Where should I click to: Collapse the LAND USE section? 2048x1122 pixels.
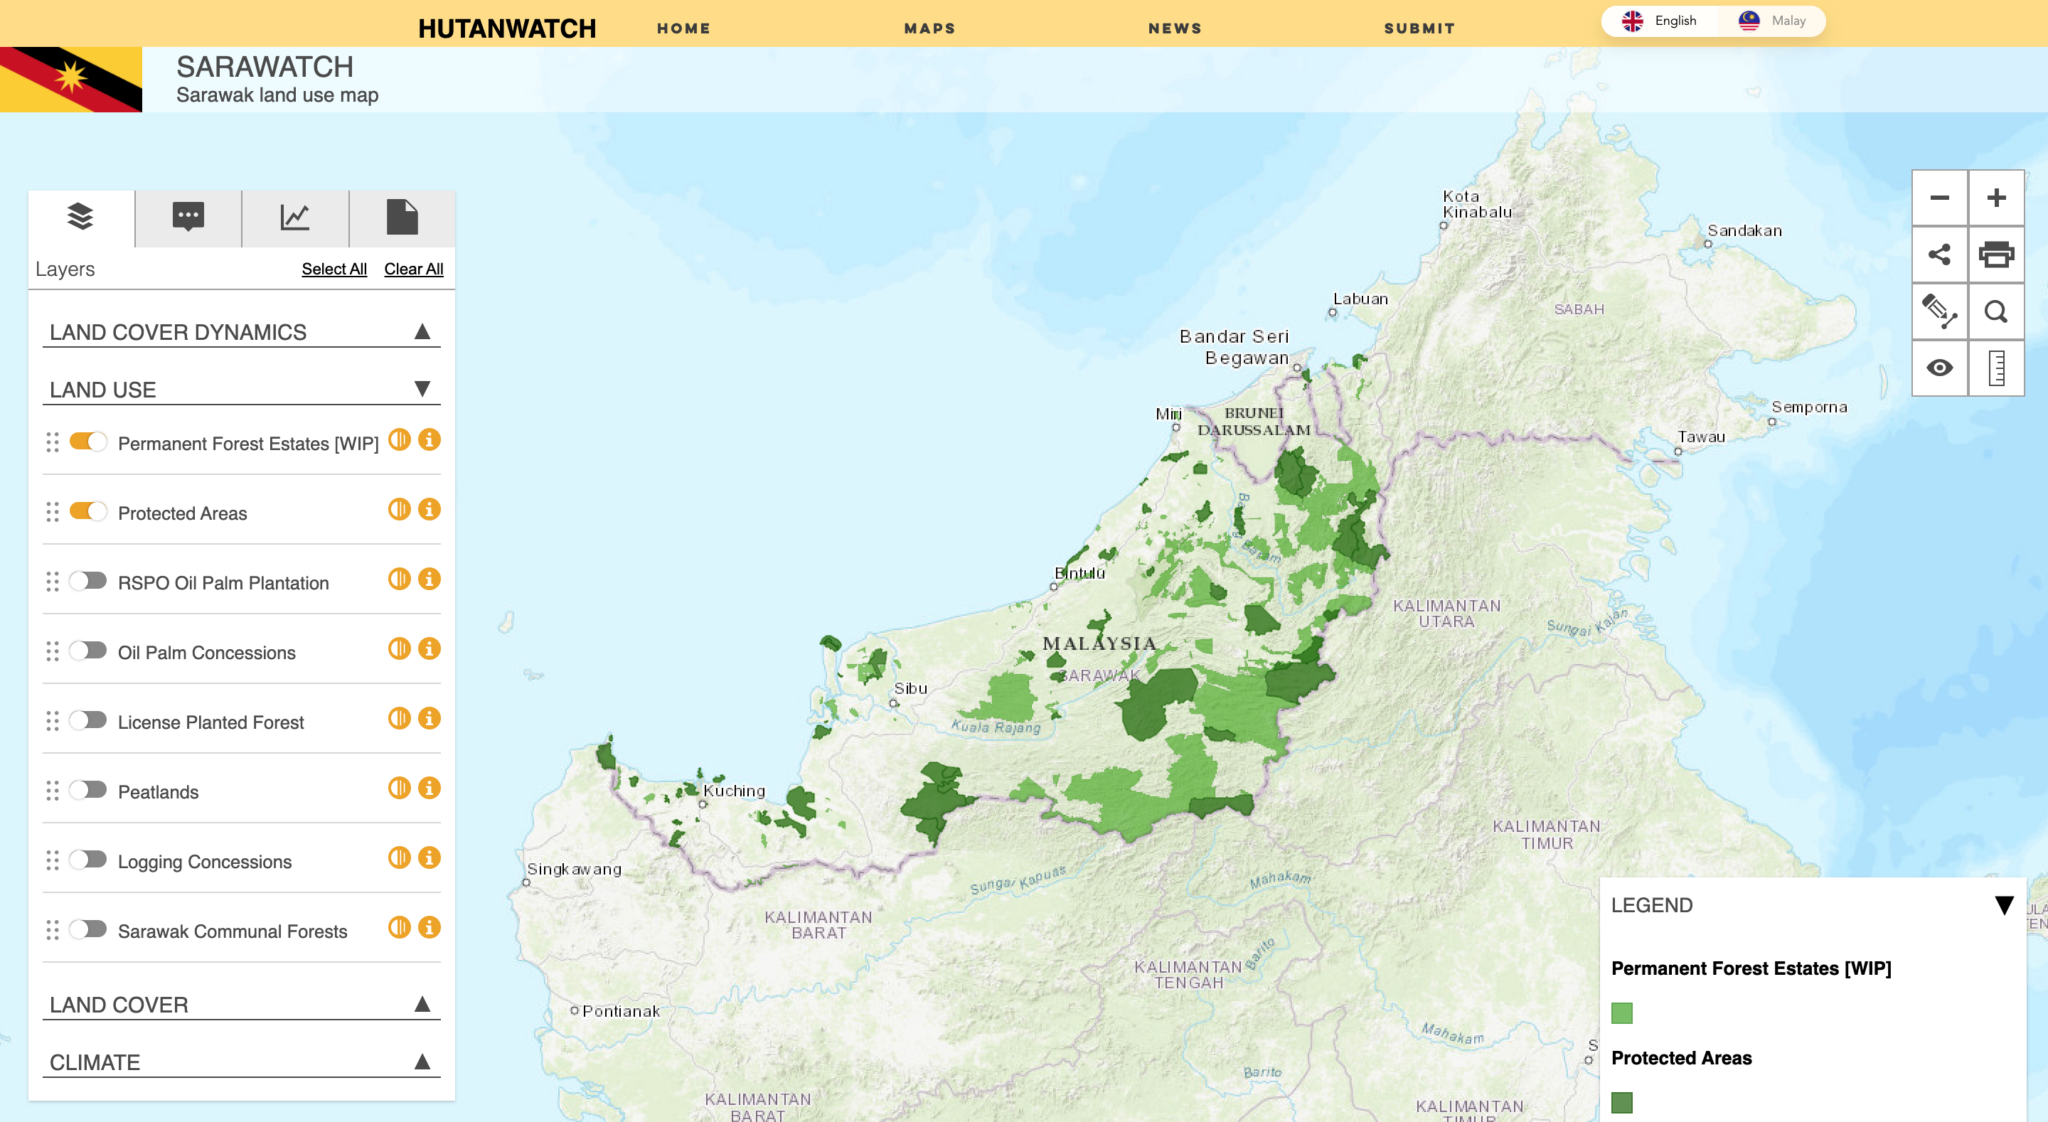pyautogui.click(x=421, y=388)
